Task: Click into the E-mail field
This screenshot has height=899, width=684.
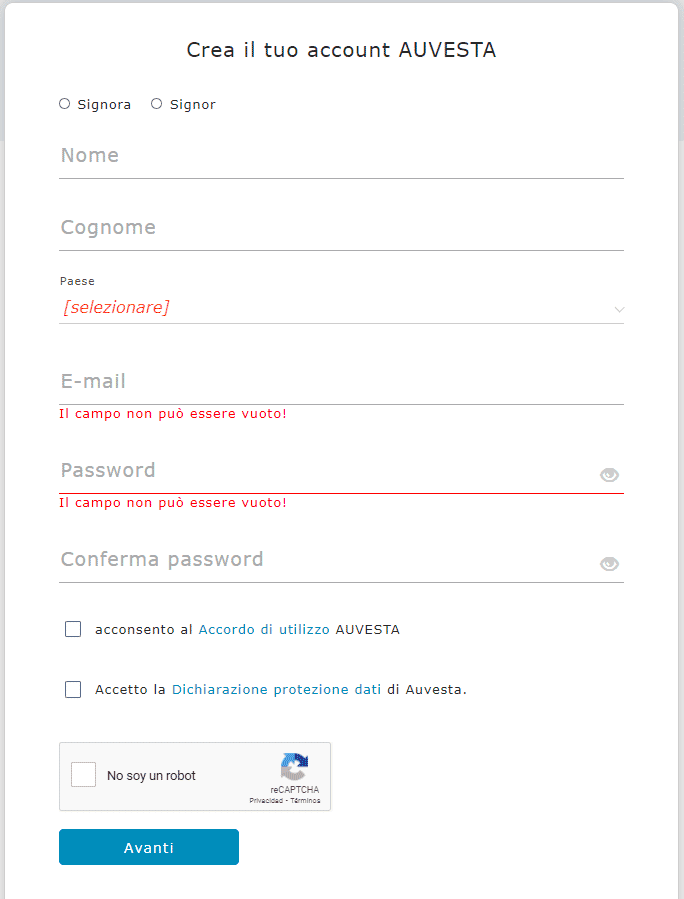Action: [x=341, y=382]
